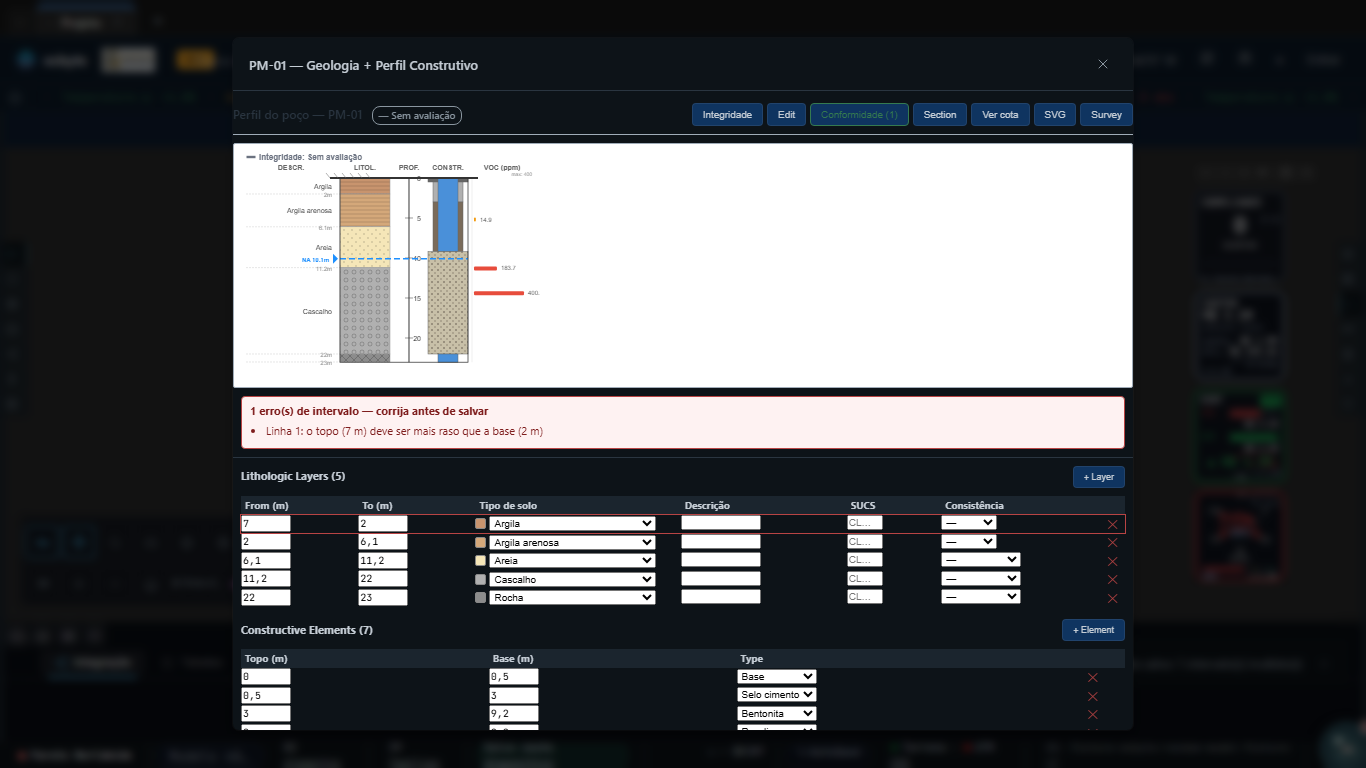Export profile via SVG button
This screenshot has height=768, width=1366.
tap(1055, 115)
